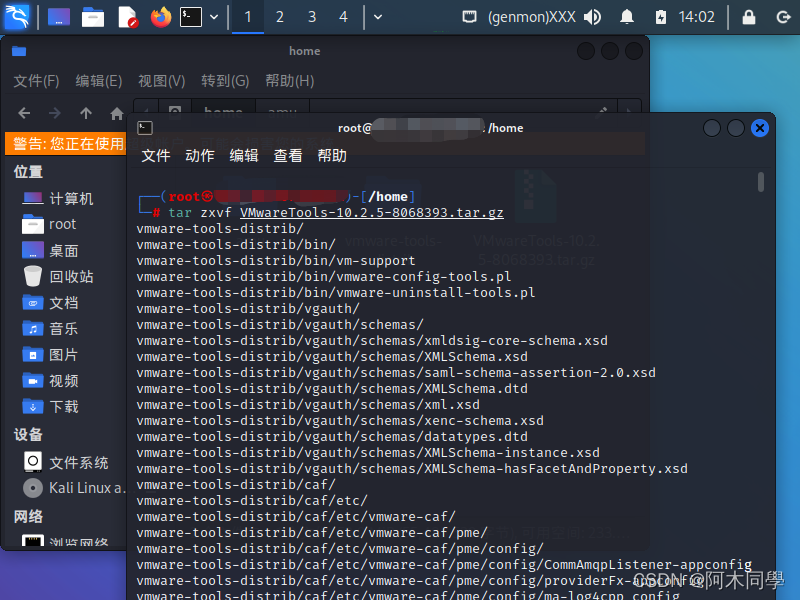The image size is (800, 600).
Task: Open the 转到(G) menu in file manager
Action: click(x=225, y=81)
